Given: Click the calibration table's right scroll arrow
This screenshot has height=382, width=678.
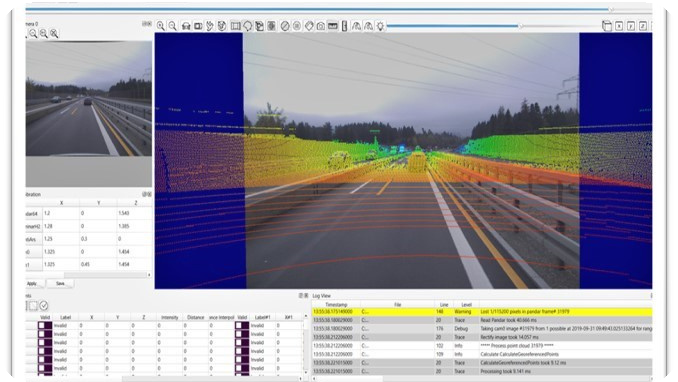Looking at the screenshot, I should (x=149, y=275).
